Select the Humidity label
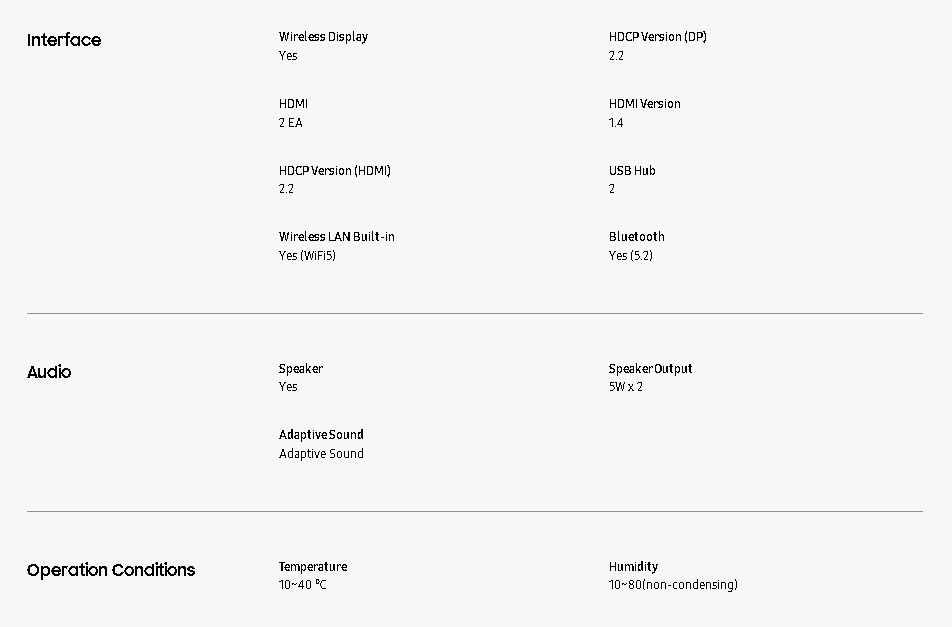 pyautogui.click(x=633, y=567)
